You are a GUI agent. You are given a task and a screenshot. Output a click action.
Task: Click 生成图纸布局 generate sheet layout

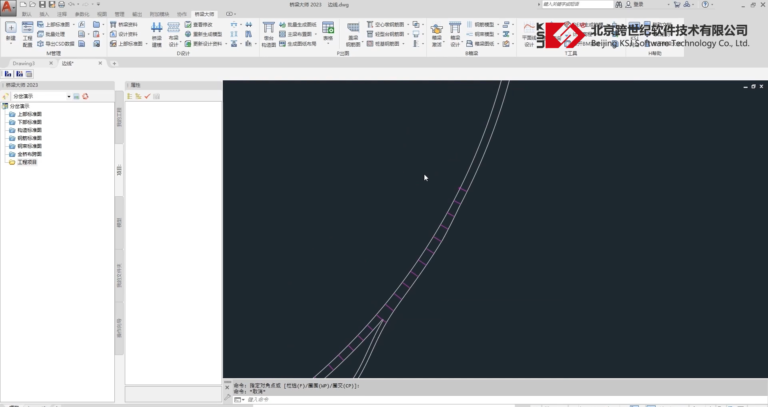[x=298, y=44]
